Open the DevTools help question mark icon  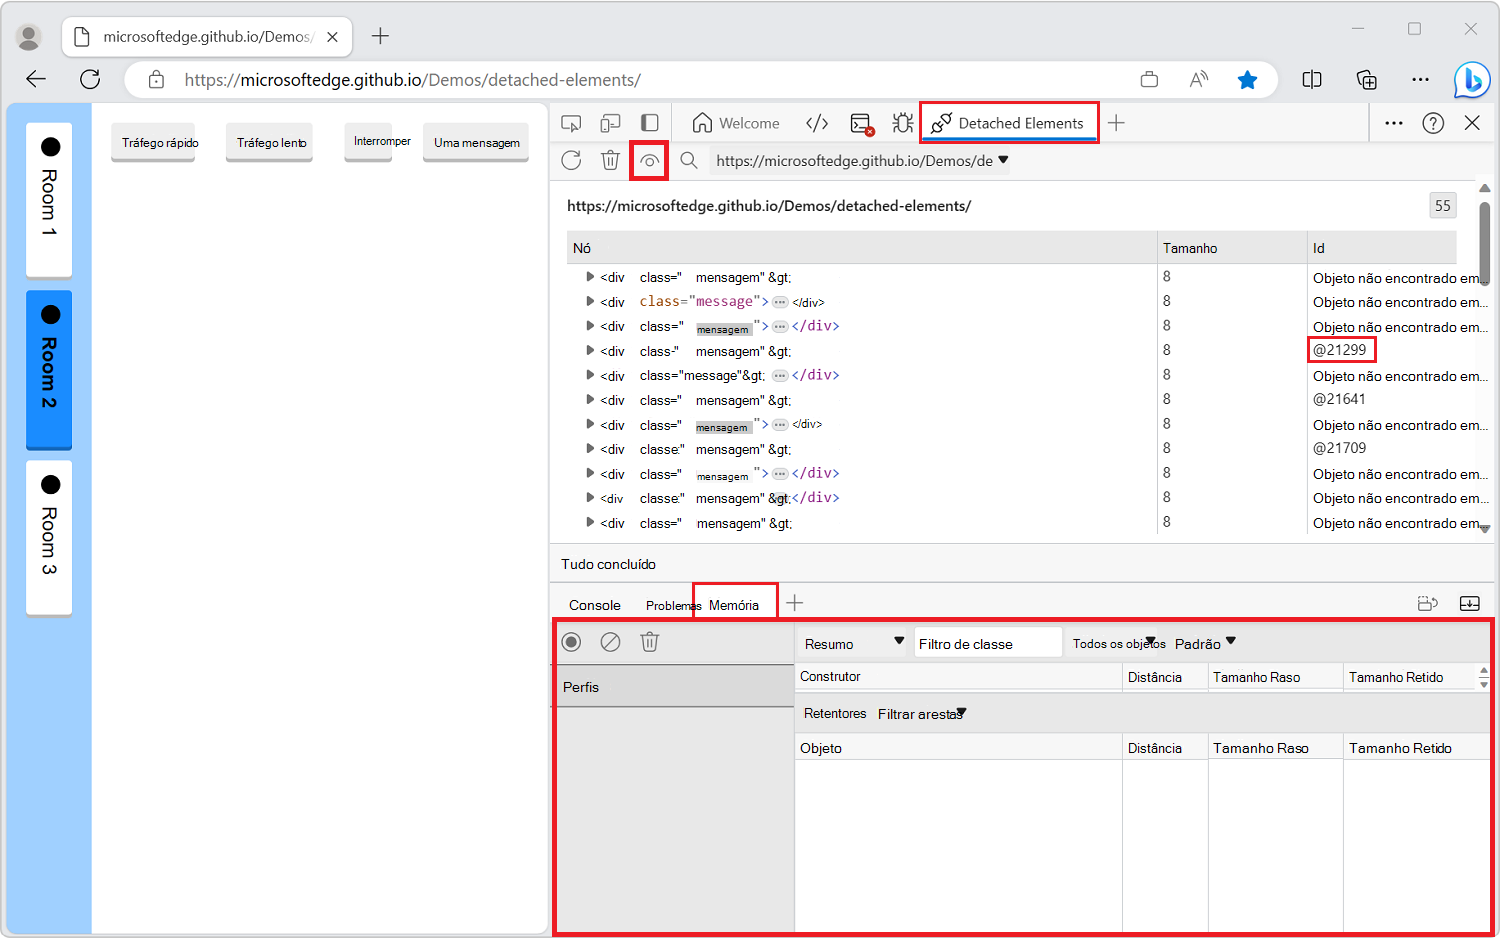1433,123
